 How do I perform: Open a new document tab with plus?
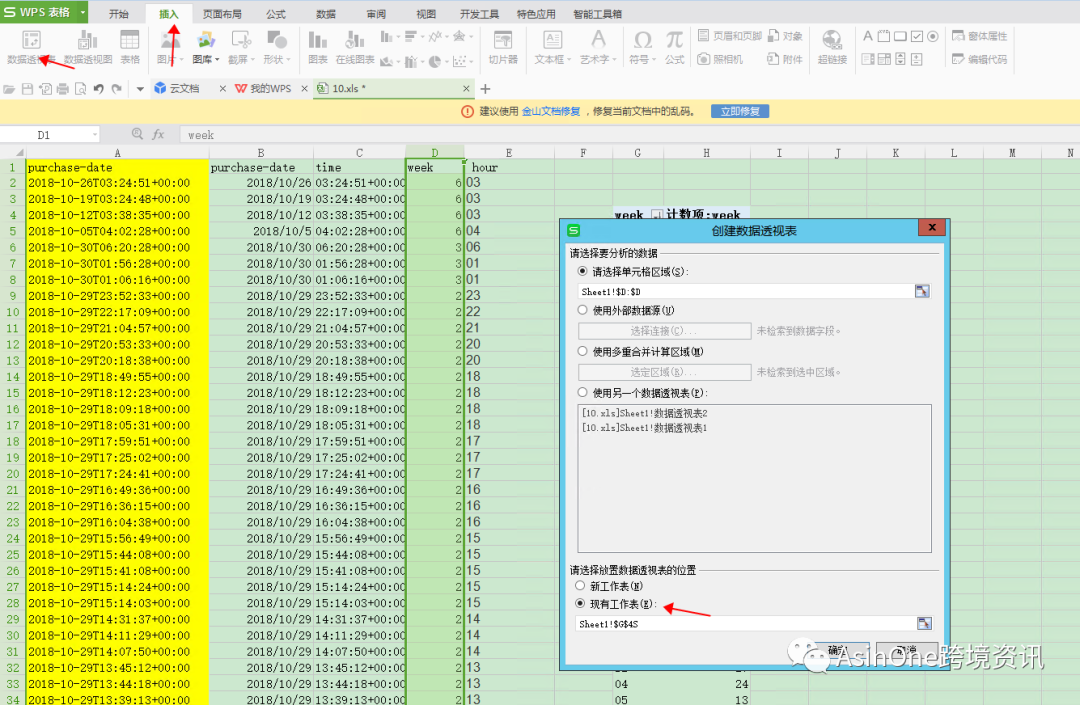click(x=485, y=89)
